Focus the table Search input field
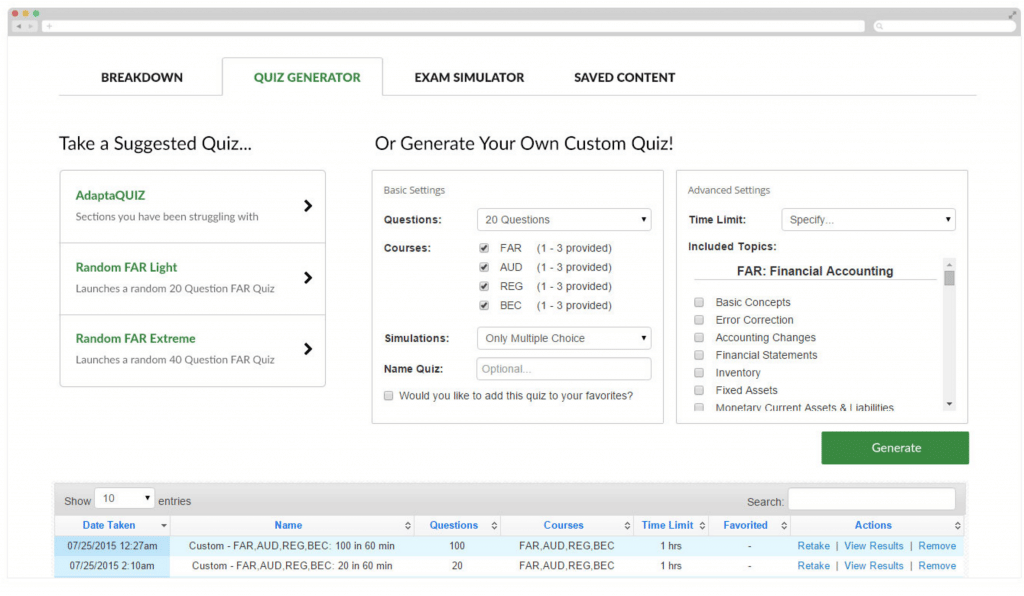 point(871,499)
